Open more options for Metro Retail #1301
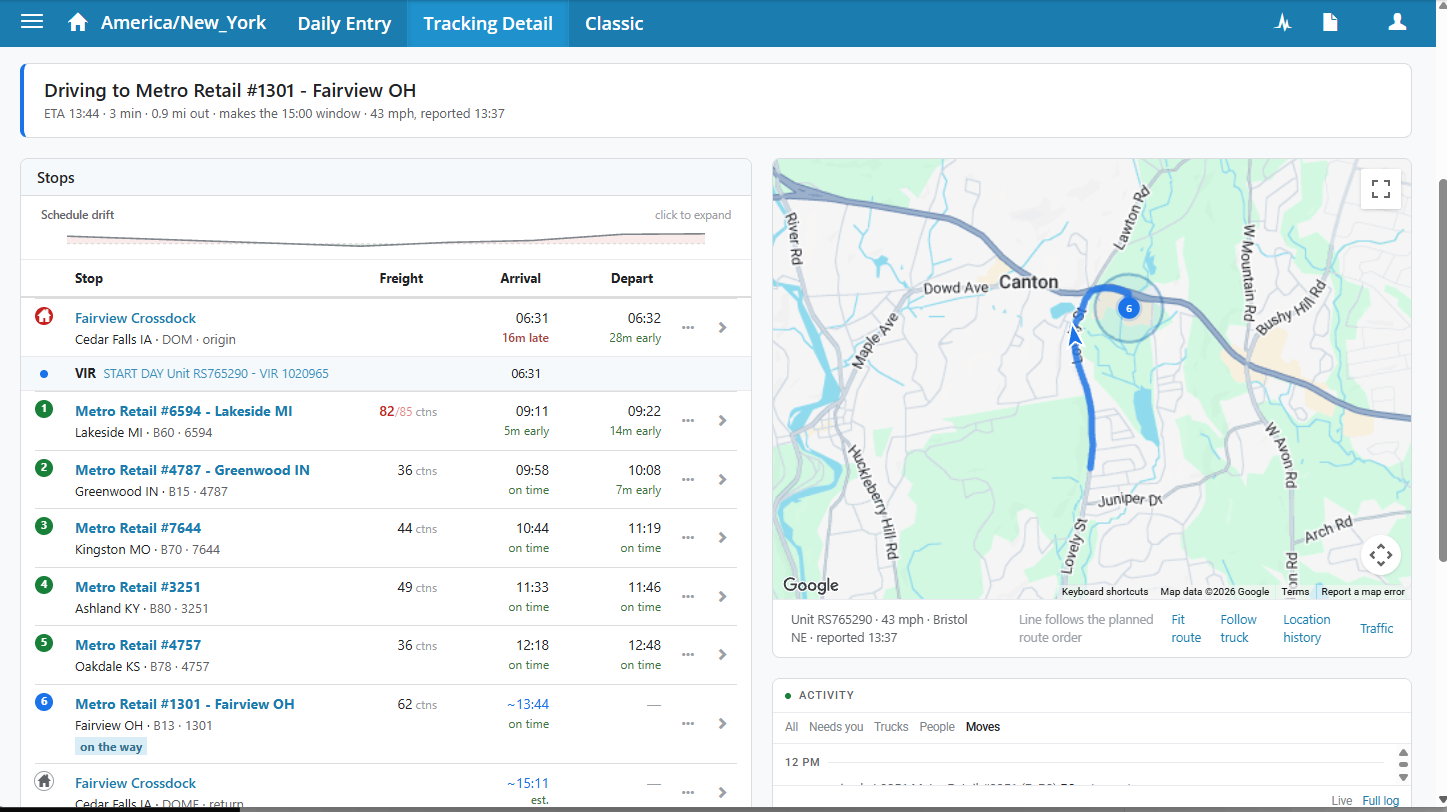 click(688, 723)
